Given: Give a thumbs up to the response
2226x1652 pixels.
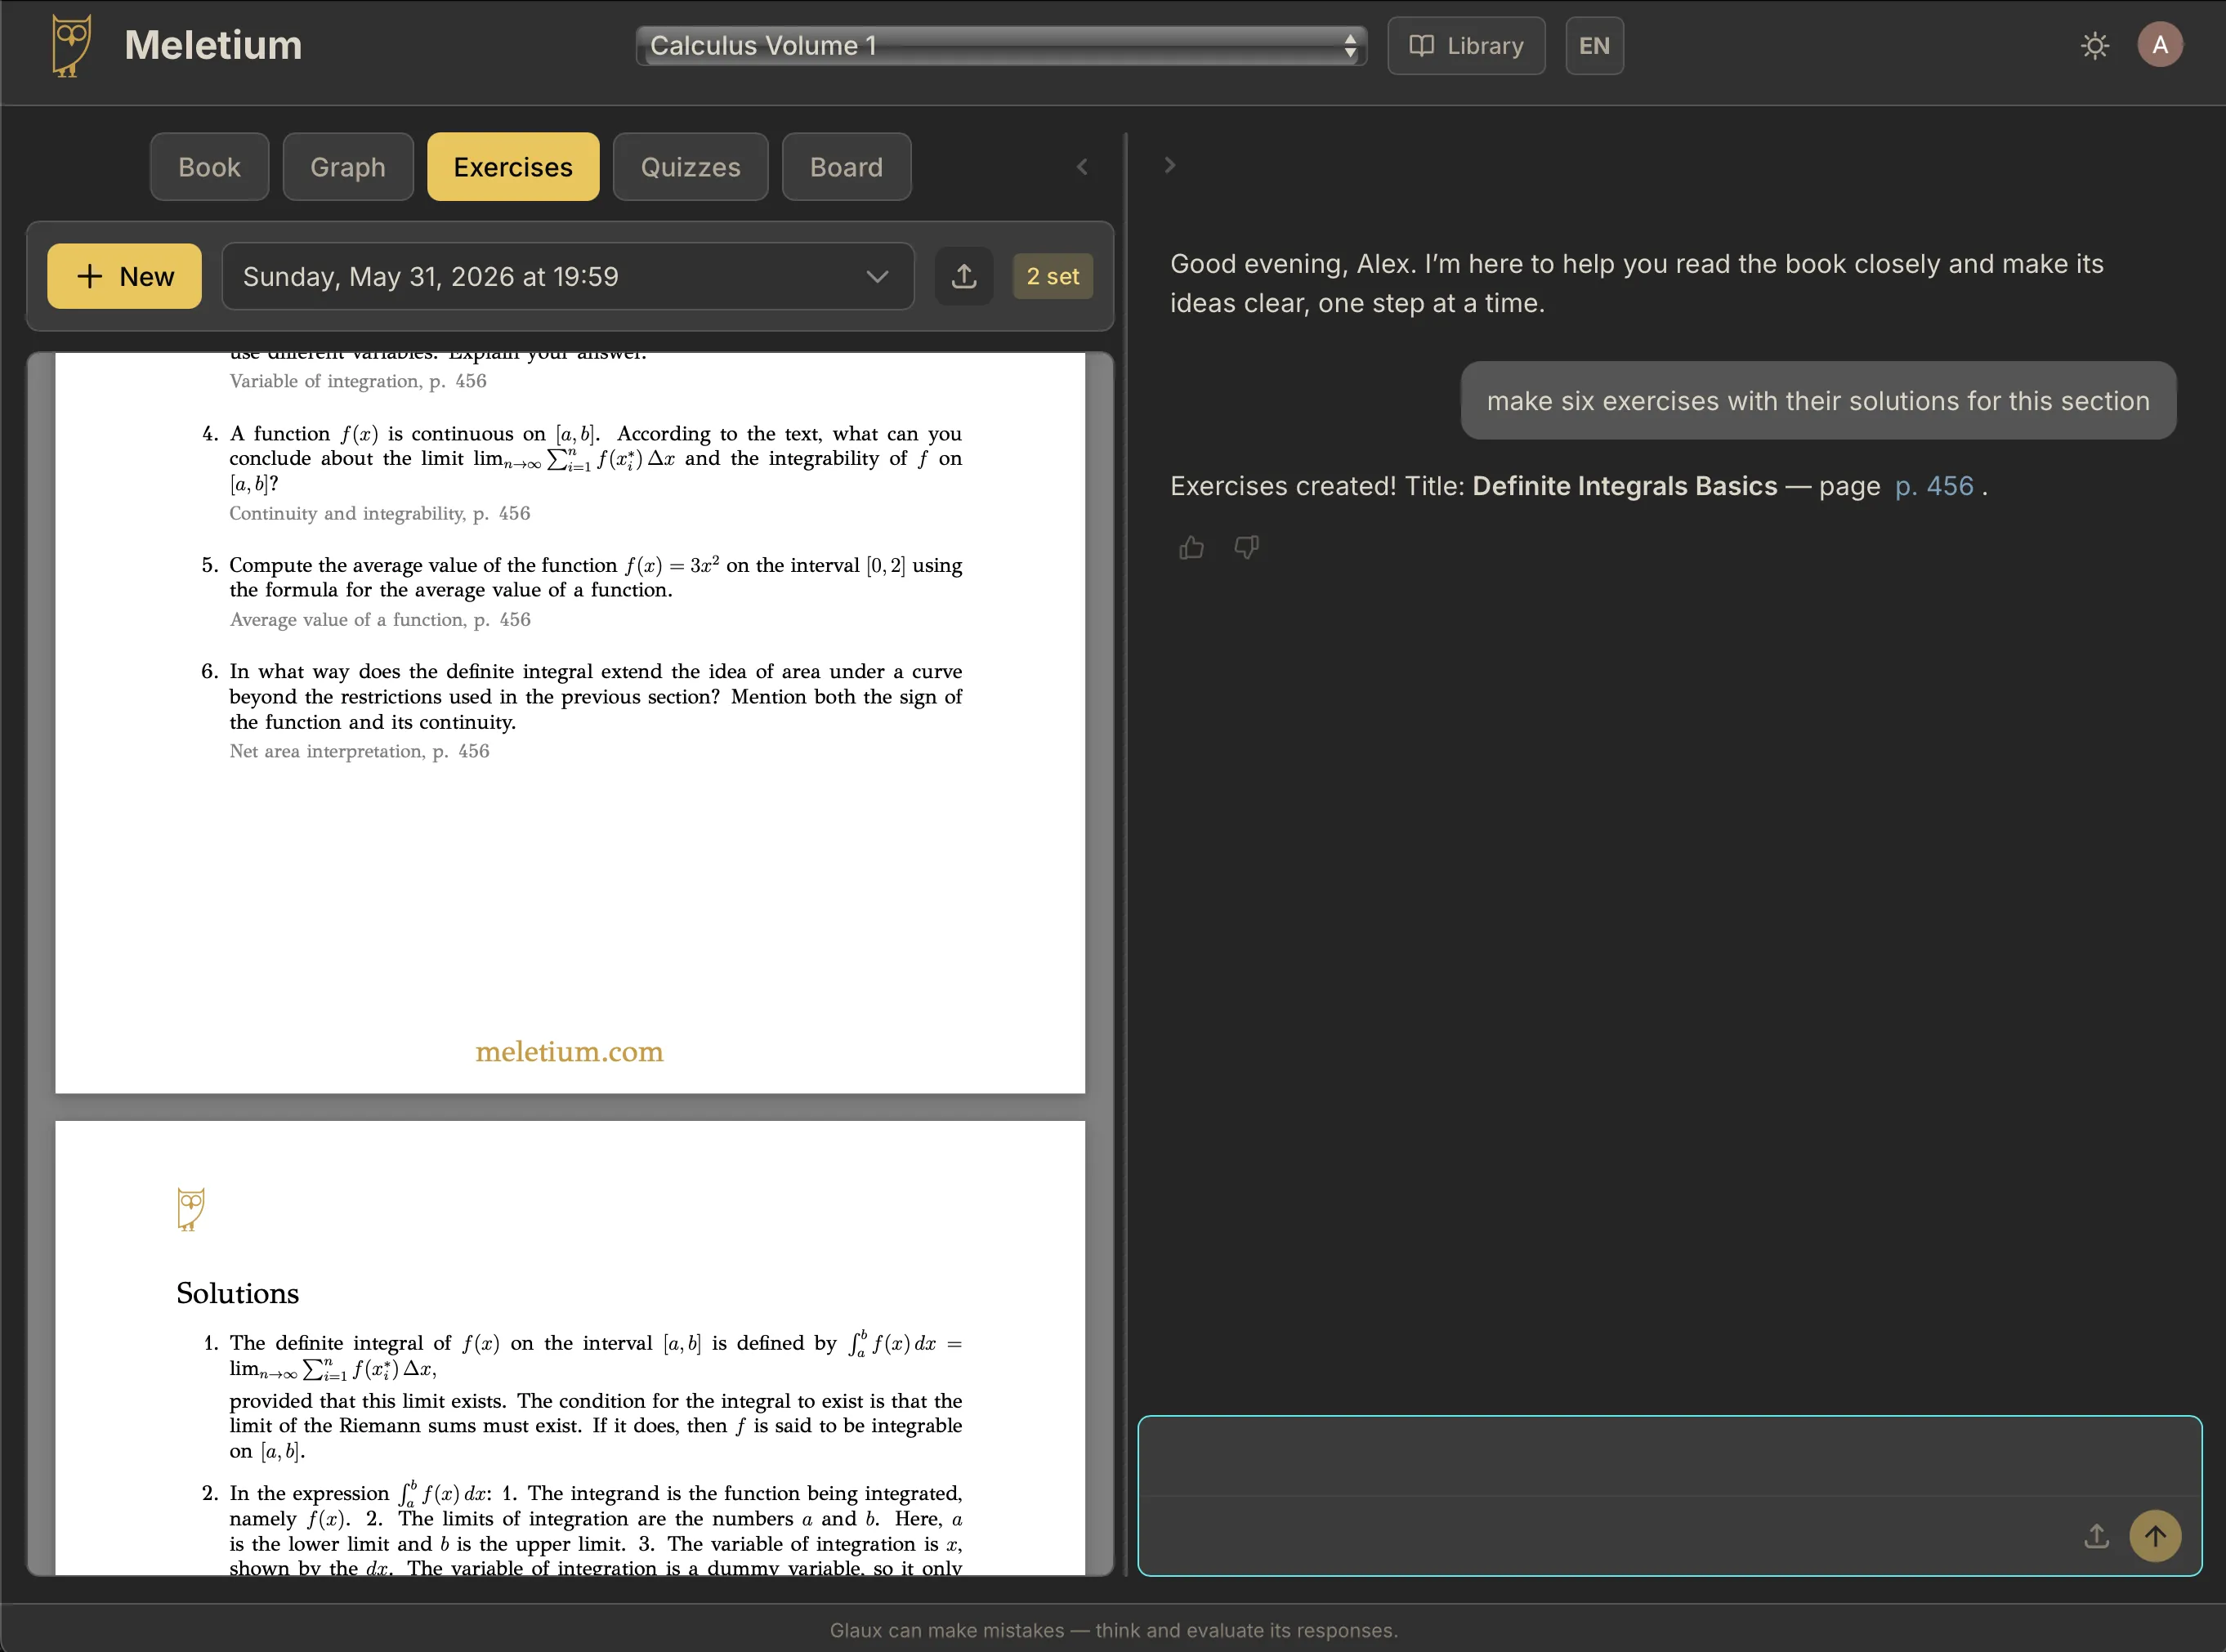Looking at the screenshot, I should coord(1191,547).
